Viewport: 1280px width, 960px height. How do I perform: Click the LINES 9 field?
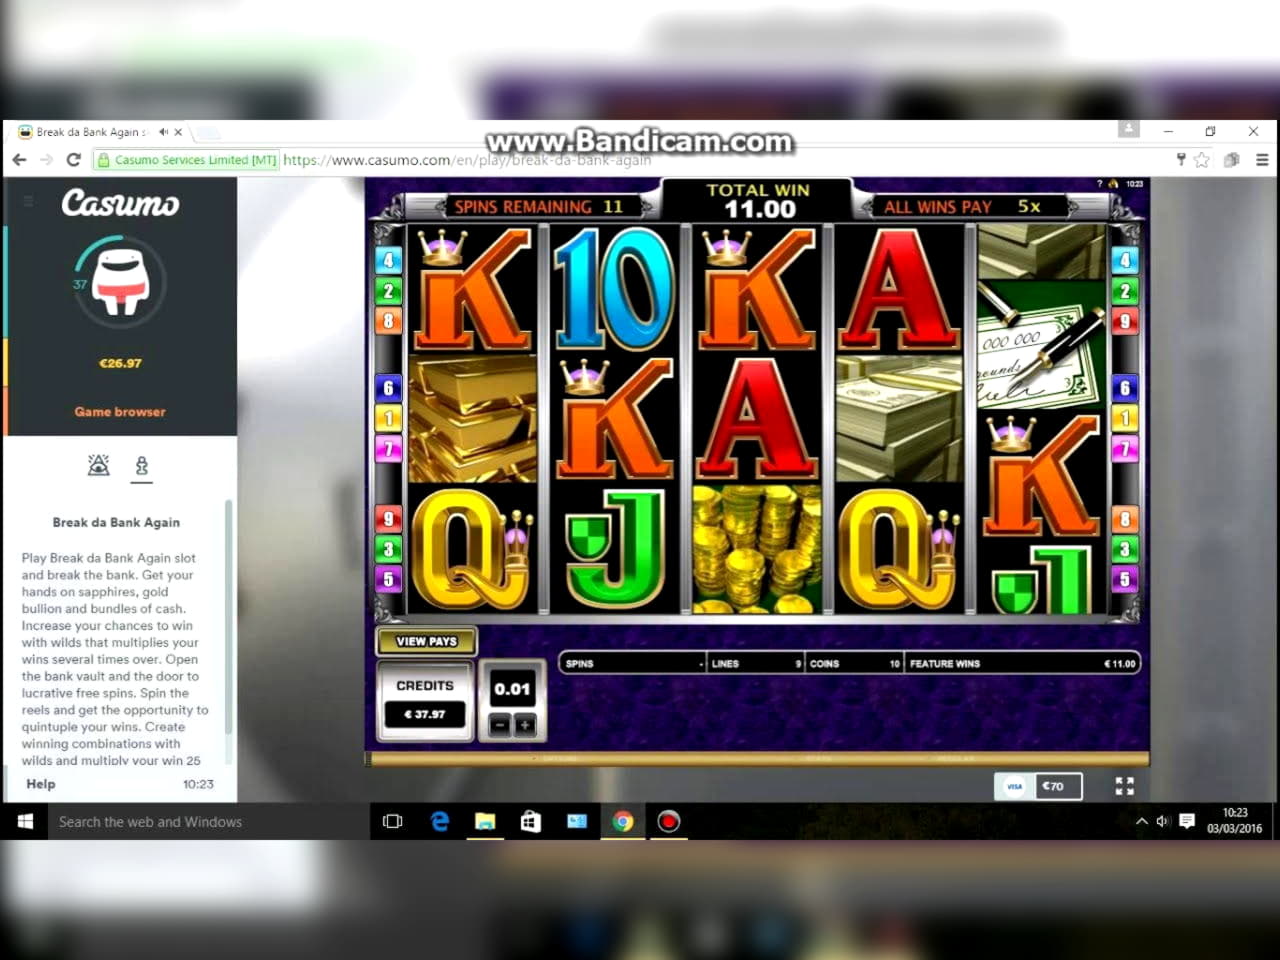(x=756, y=663)
